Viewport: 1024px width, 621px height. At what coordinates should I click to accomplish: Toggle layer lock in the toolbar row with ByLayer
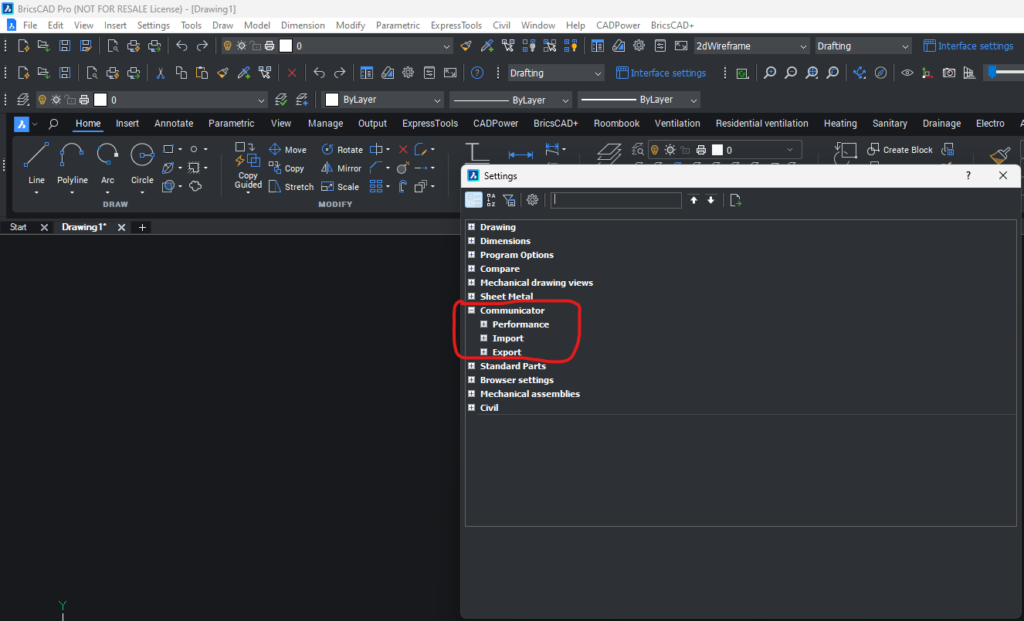[x=70, y=100]
